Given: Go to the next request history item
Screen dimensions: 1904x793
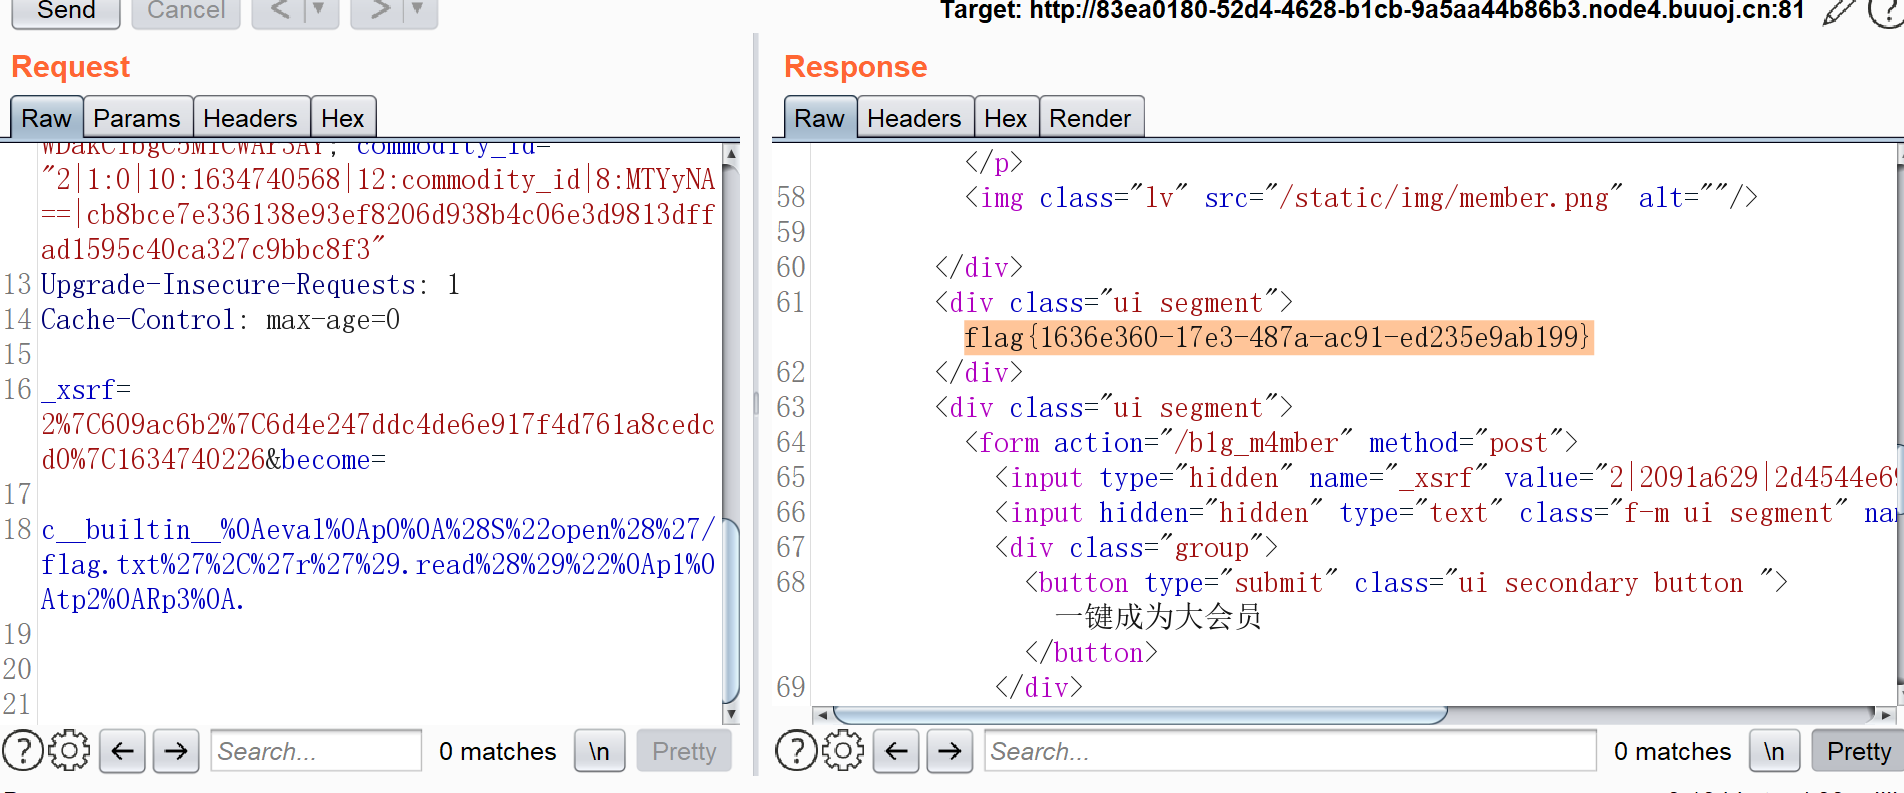Looking at the screenshot, I should 379,11.
